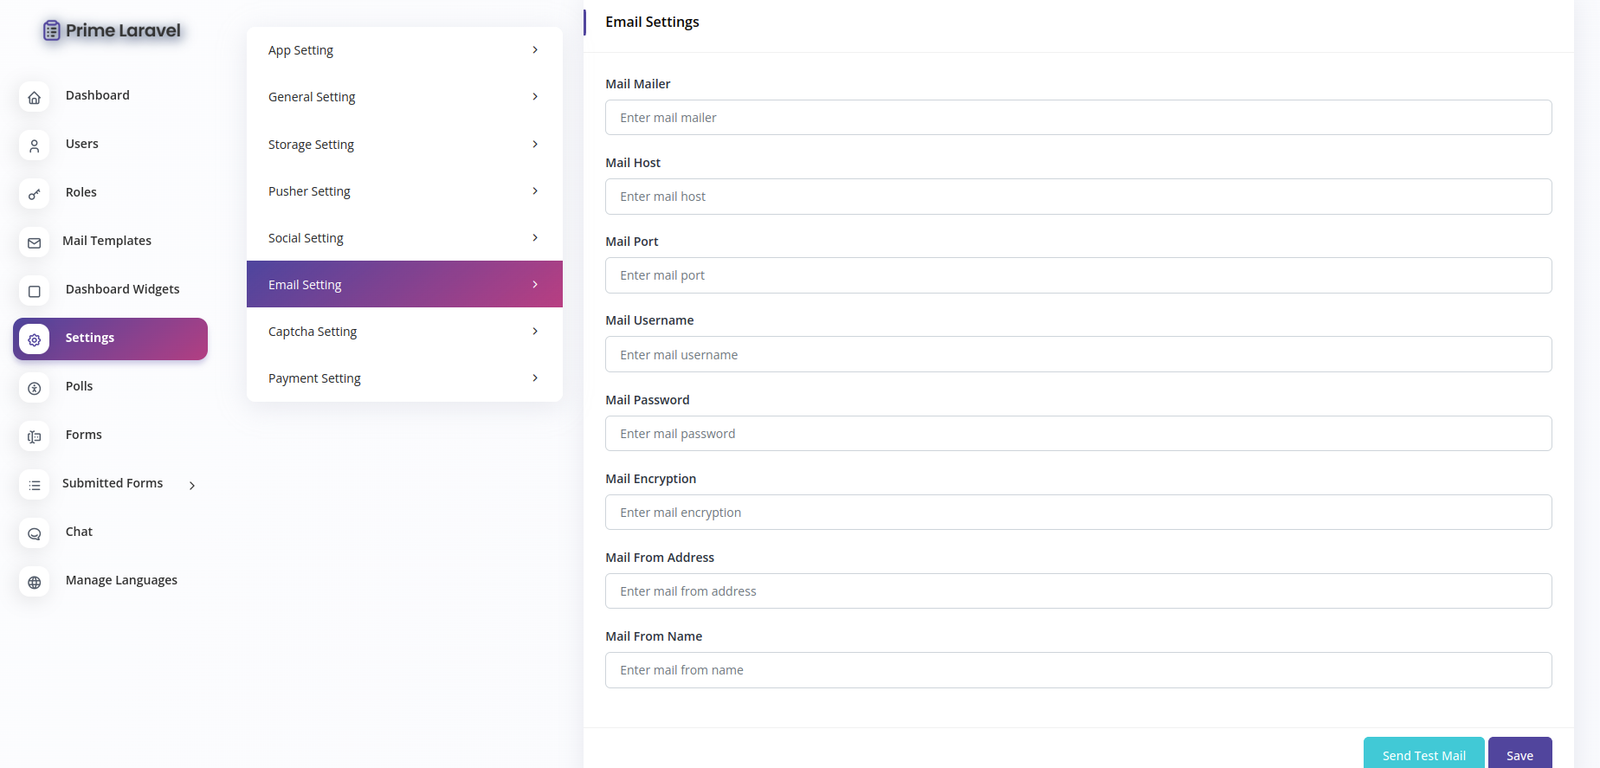
Task: Open App Setting chevron
Action: tap(535, 50)
